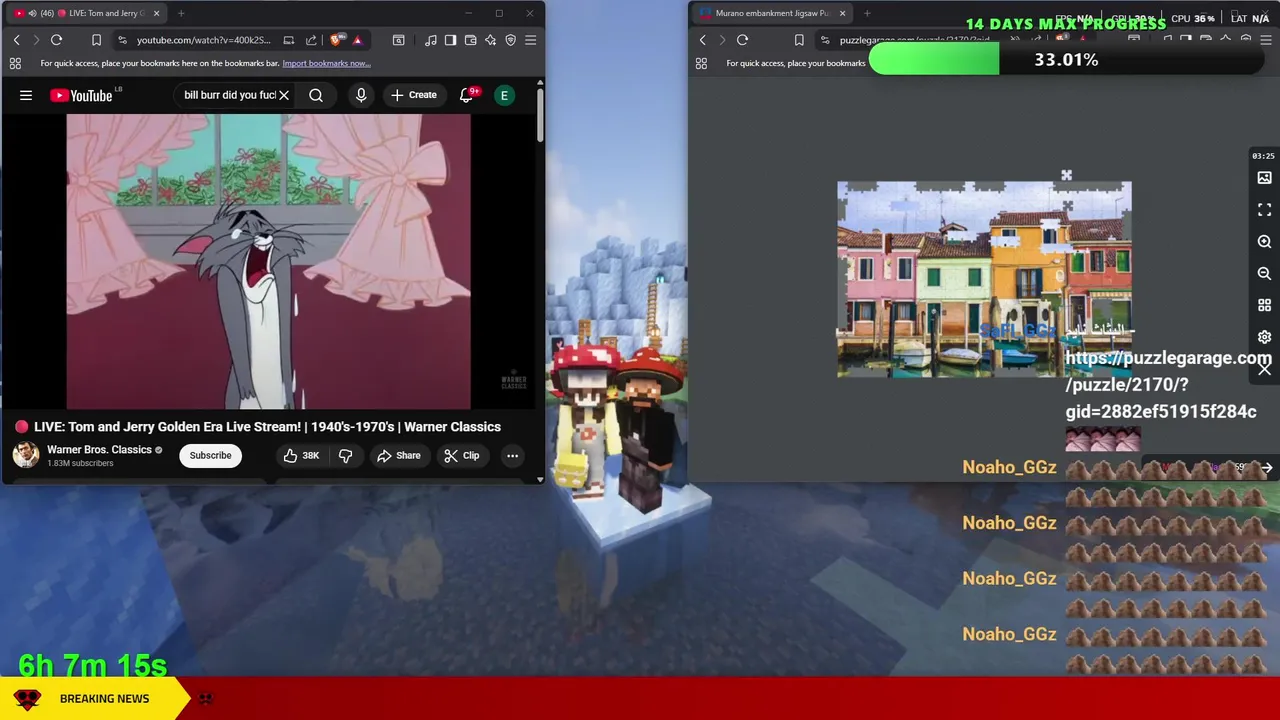Mute the Tom and Jerry tab audio icon
1280x720 pixels.
pos(33,13)
